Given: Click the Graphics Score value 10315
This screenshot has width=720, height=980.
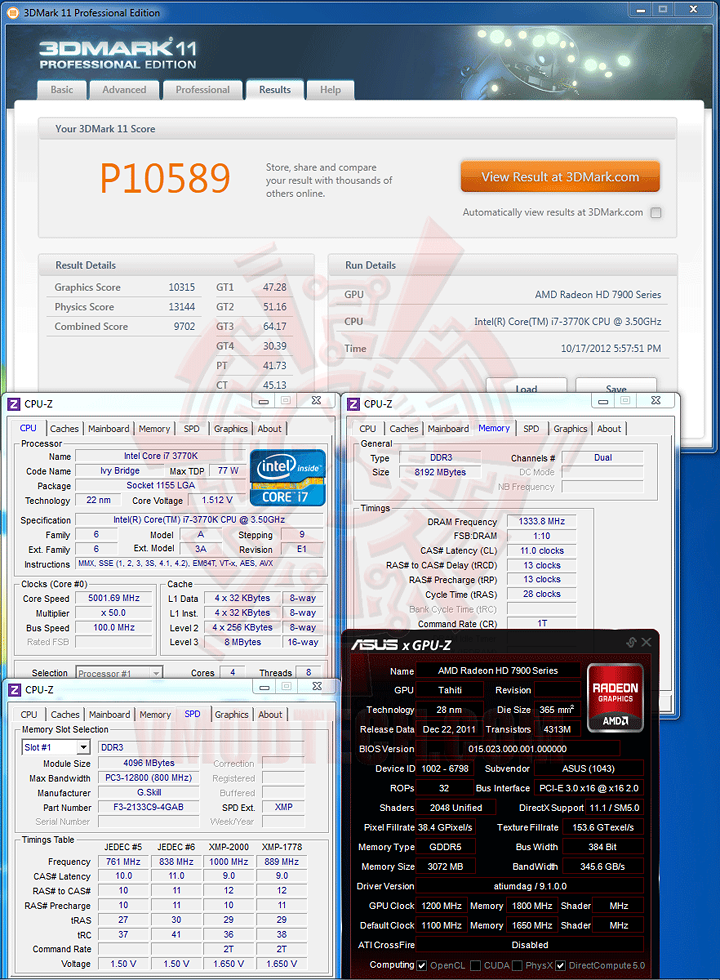Looking at the screenshot, I should click(181, 288).
